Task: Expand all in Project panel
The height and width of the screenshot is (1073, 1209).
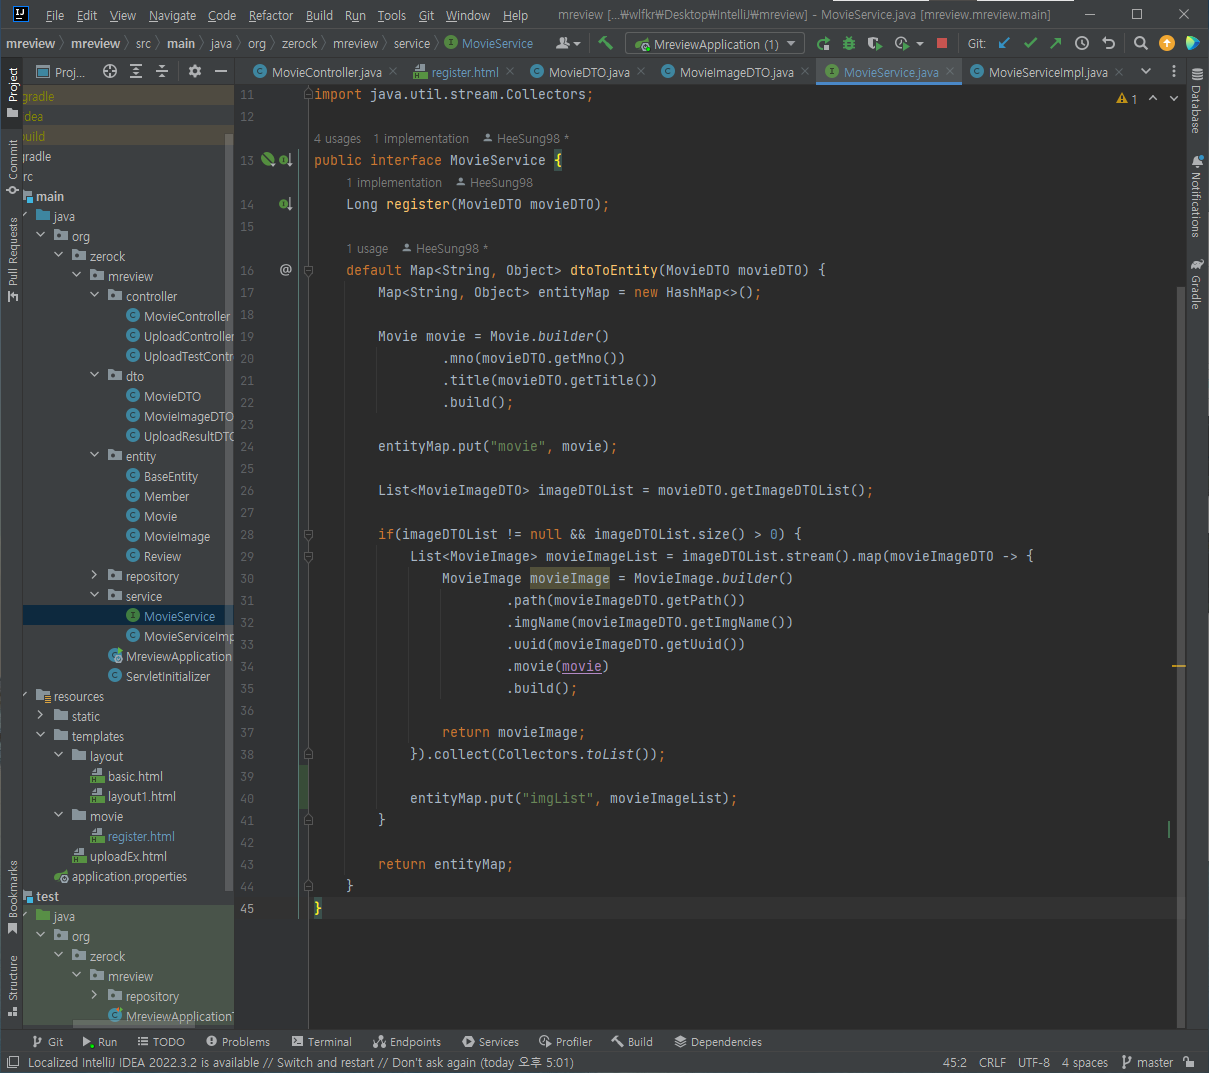Action: point(136,71)
